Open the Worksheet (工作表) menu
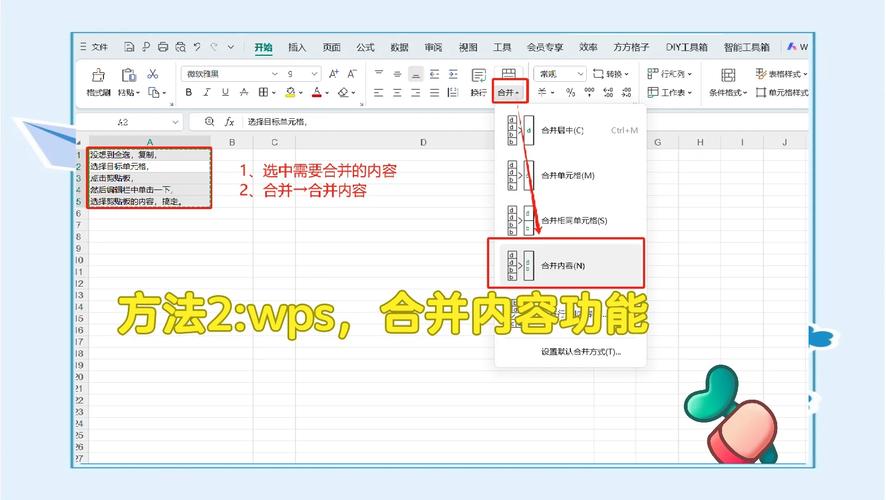Viewport: 886px width, 500px height. point(670,93)
